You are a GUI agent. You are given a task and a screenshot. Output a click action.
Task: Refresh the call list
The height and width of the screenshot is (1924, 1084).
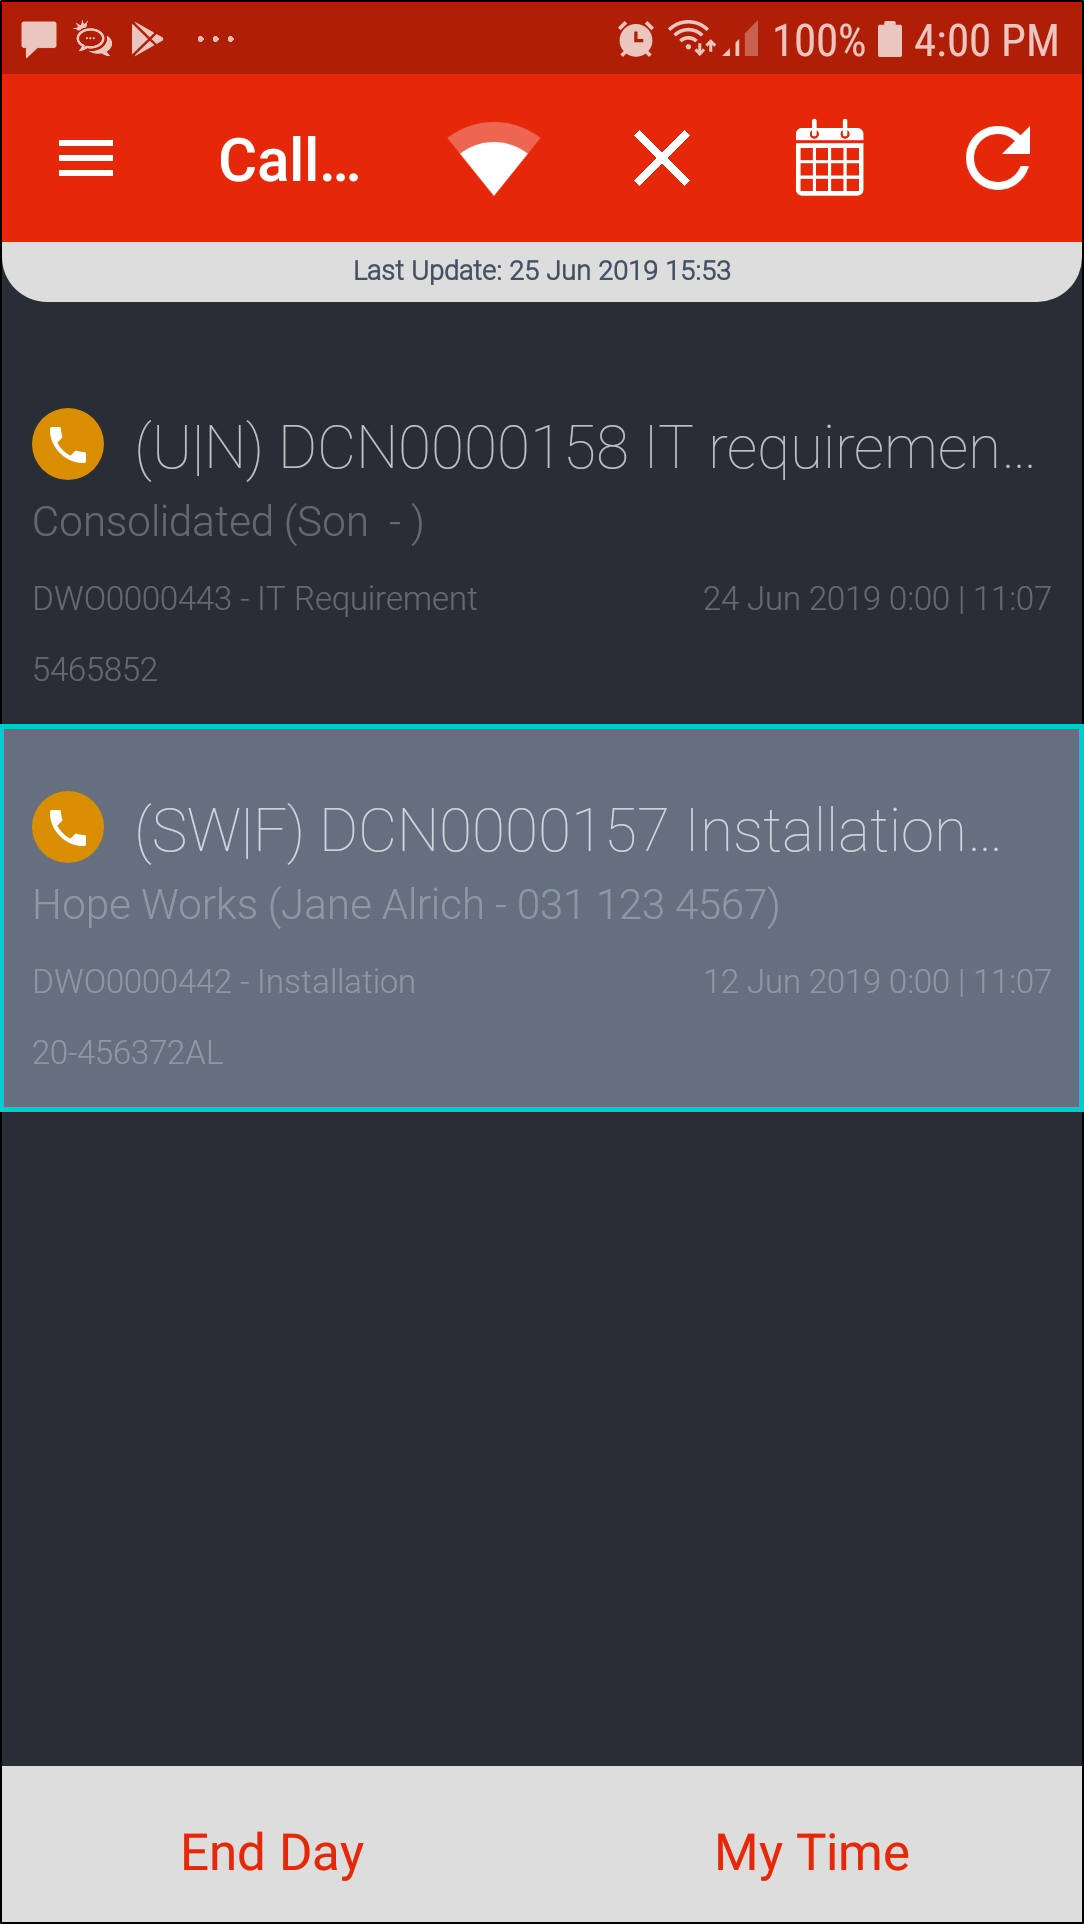[x=998, y=158]
